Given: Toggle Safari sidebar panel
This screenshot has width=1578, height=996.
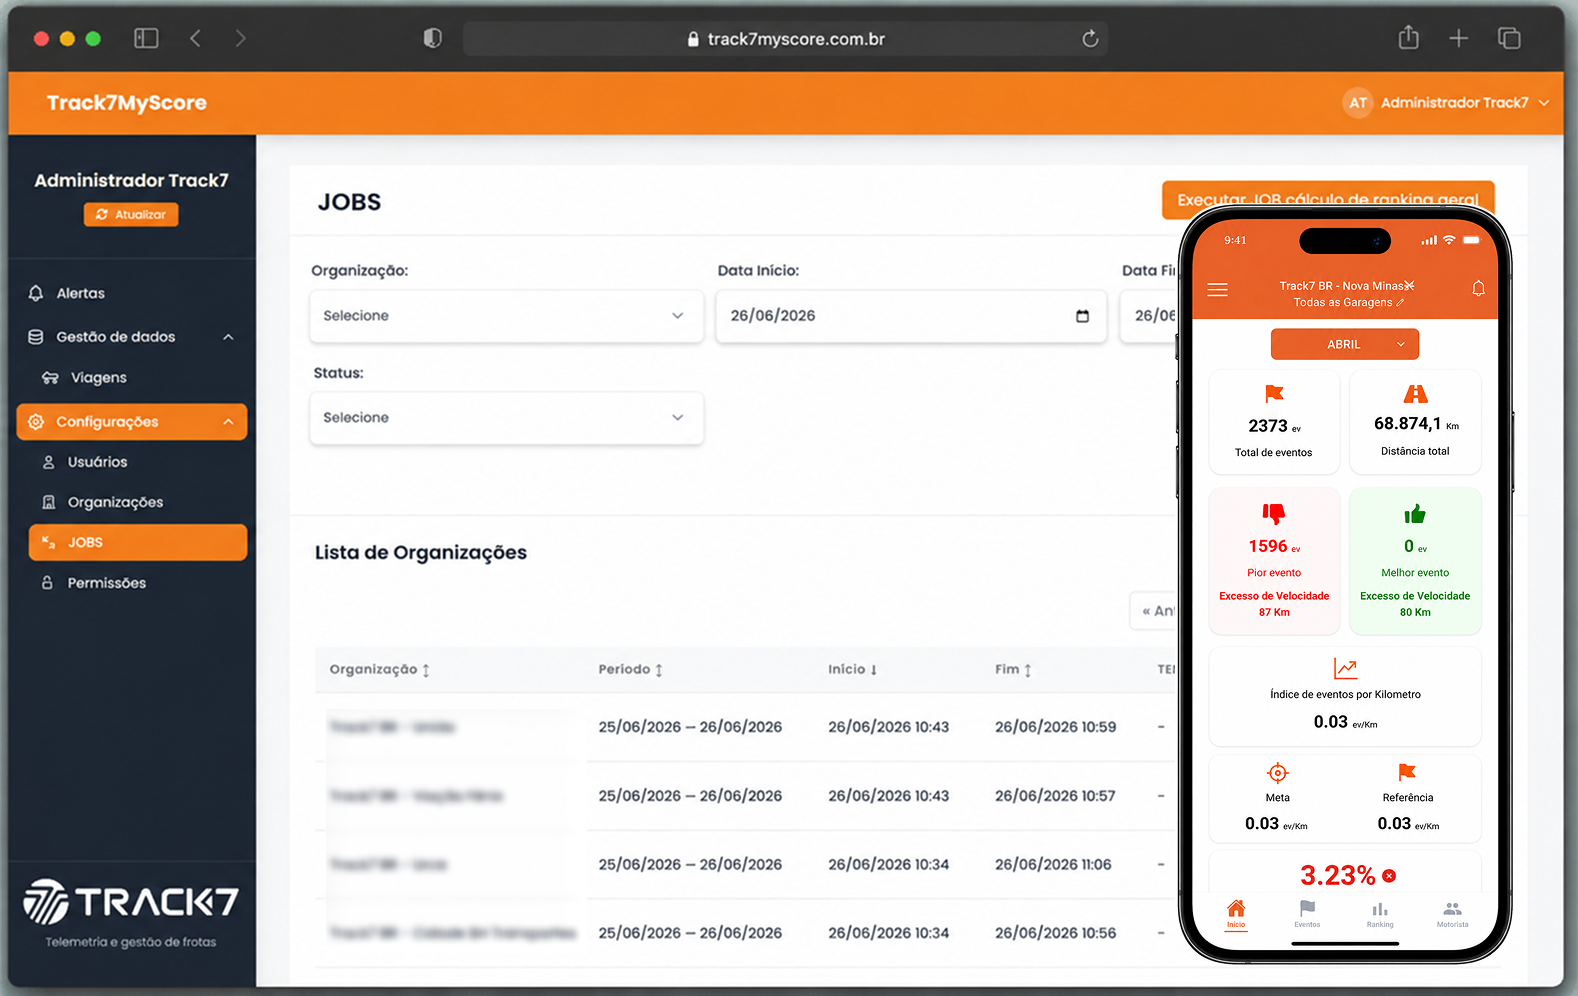Looking at the screenshot, I should click(x=146, y=38).
